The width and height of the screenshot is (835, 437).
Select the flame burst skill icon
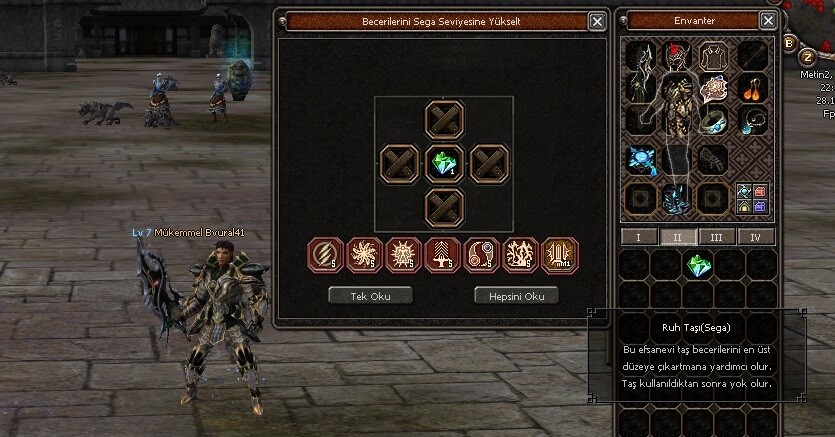tap(520, 255)
